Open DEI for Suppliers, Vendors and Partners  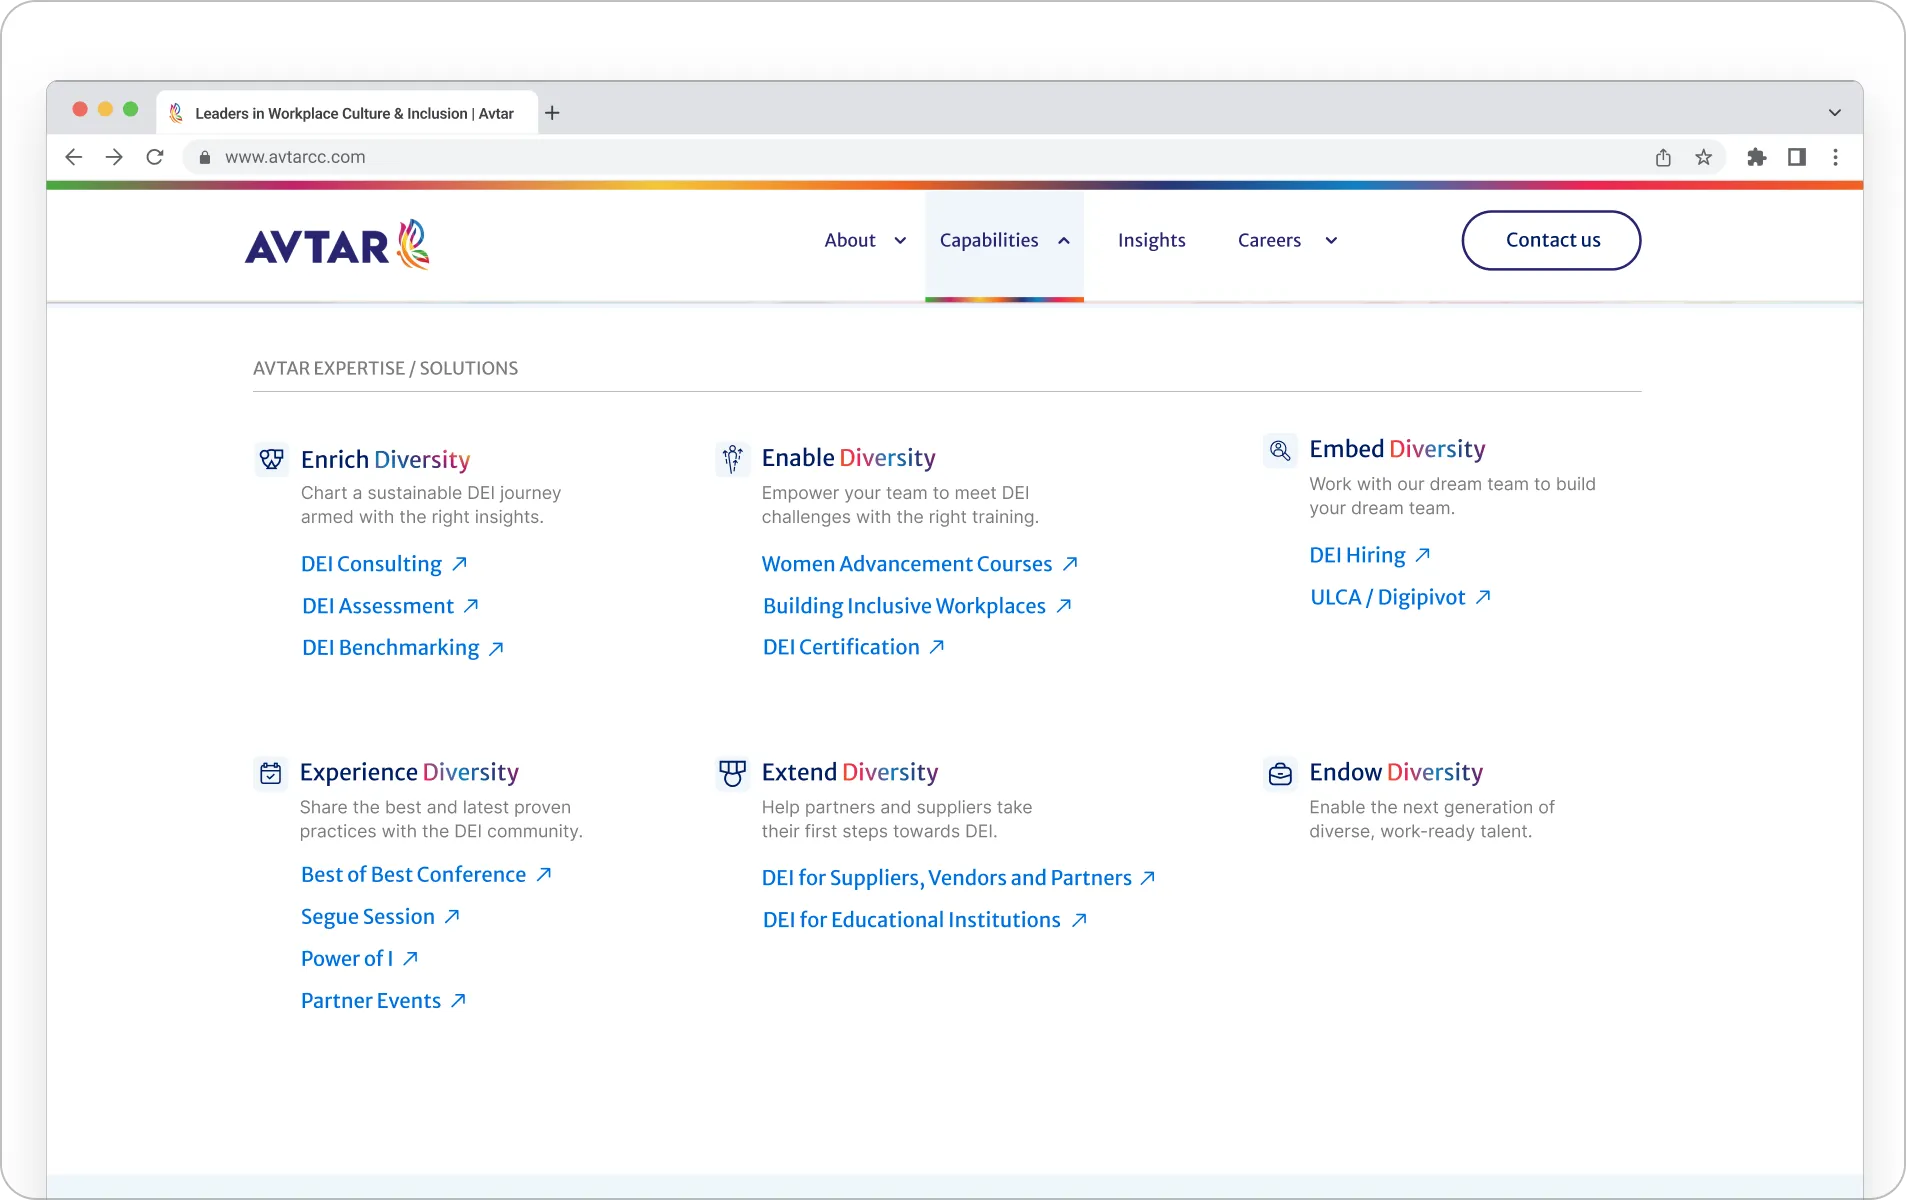point(946,878)
